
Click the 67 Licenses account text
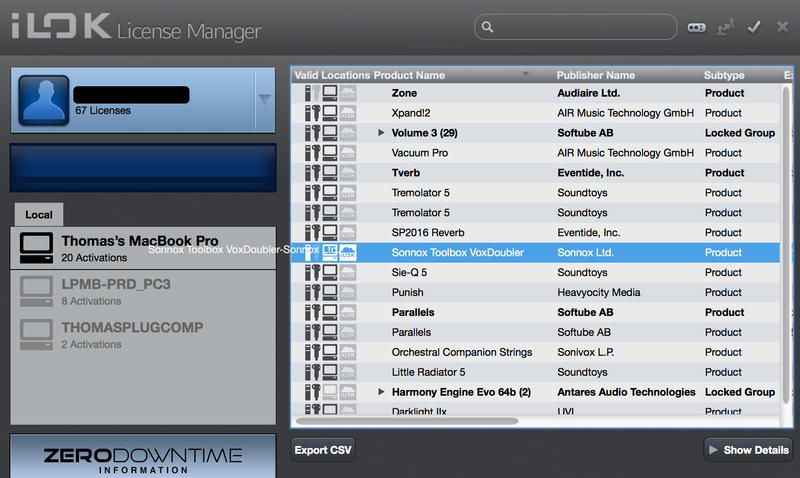103,111
